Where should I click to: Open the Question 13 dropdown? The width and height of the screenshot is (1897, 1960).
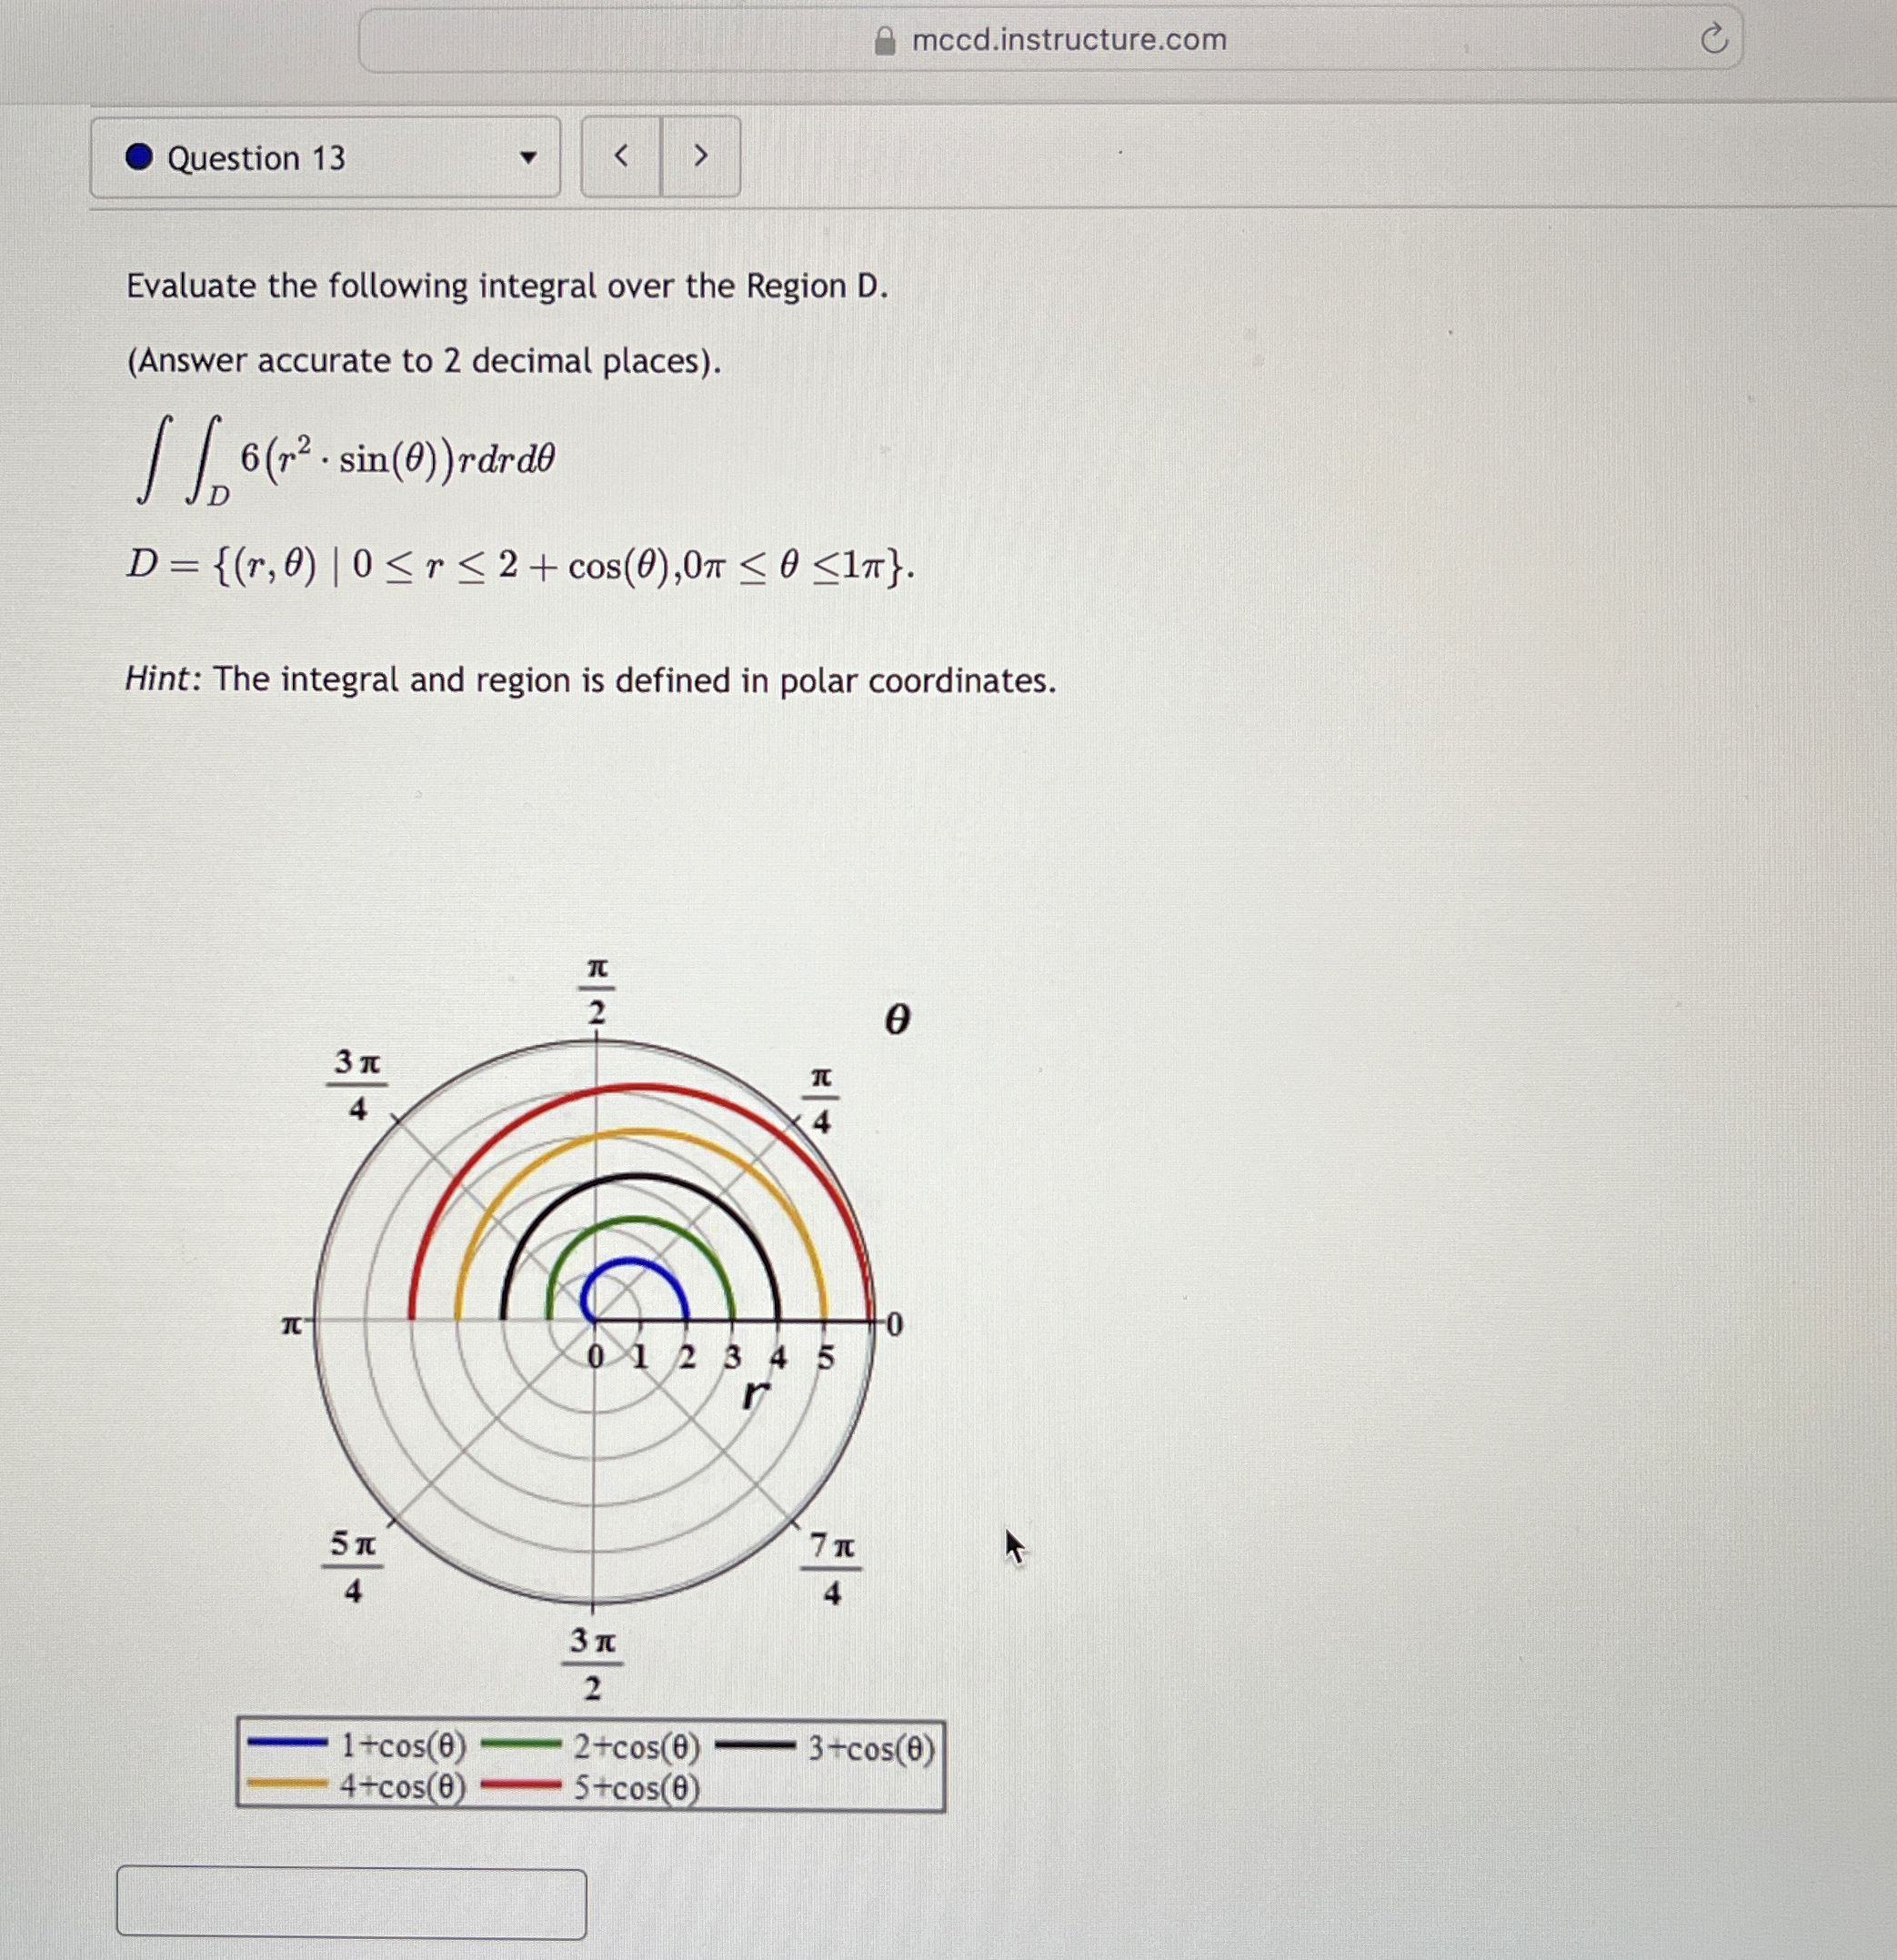point(325,157)
